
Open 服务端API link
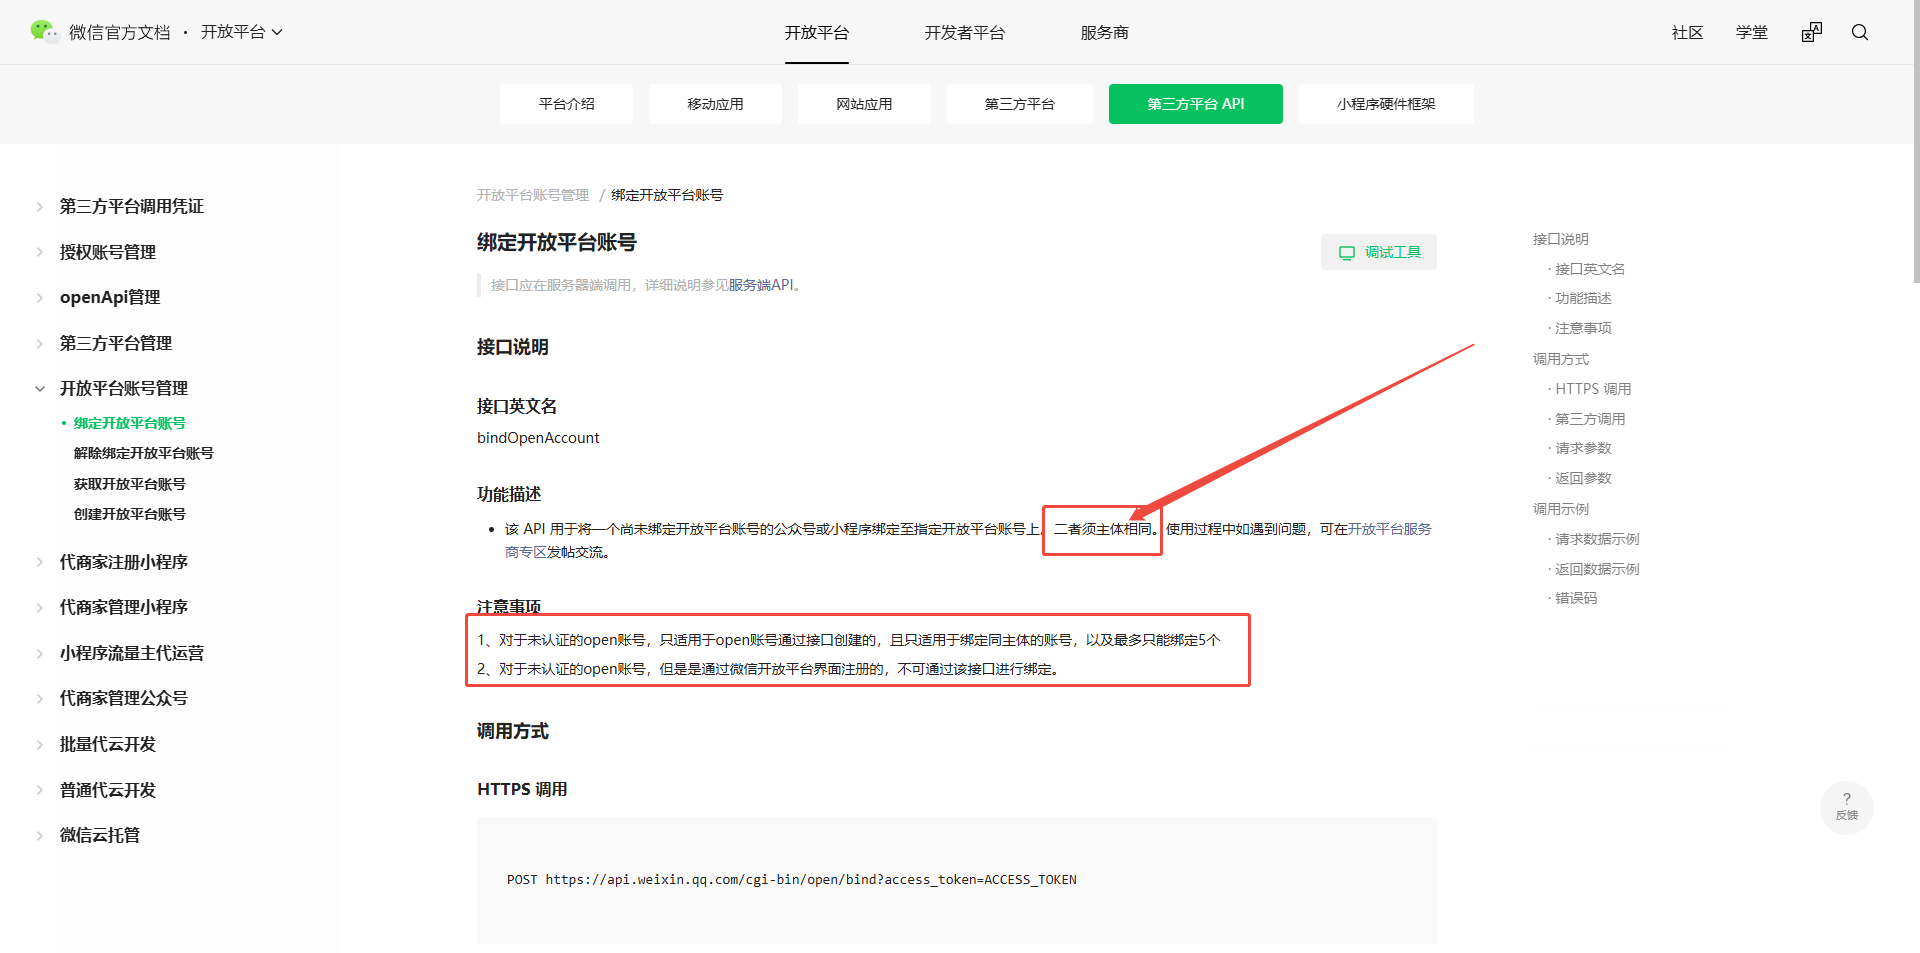tap(761, 285)
